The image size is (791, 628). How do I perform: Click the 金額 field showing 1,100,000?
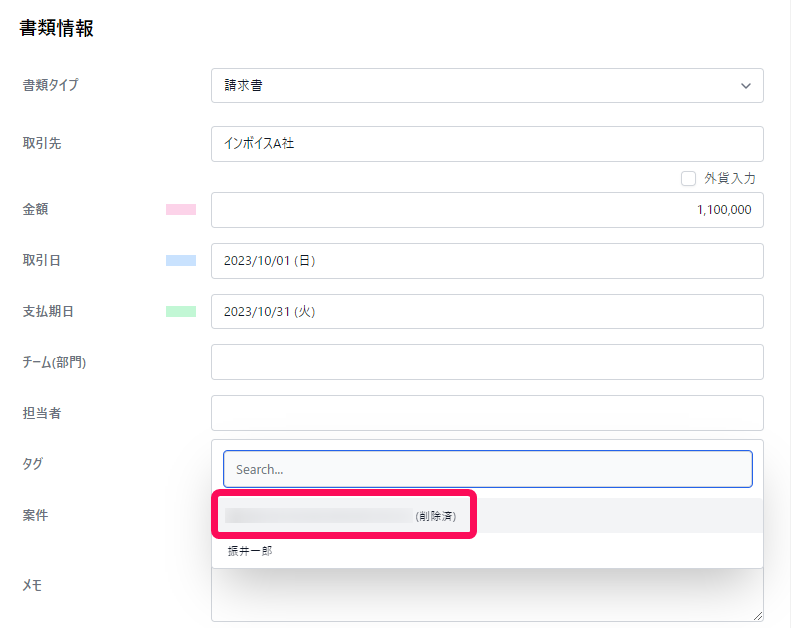pos(487,210)
